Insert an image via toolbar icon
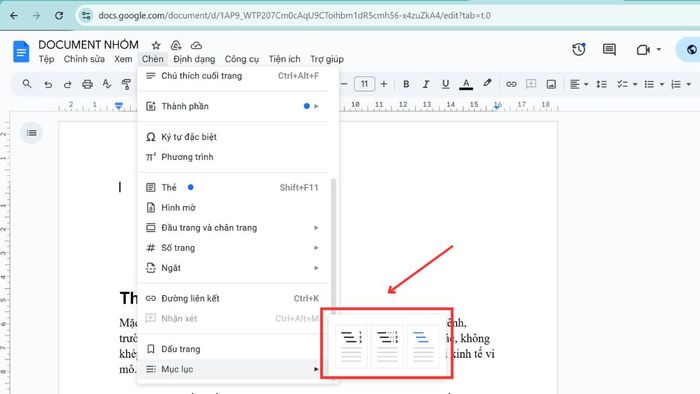 [x=551, y=84]
